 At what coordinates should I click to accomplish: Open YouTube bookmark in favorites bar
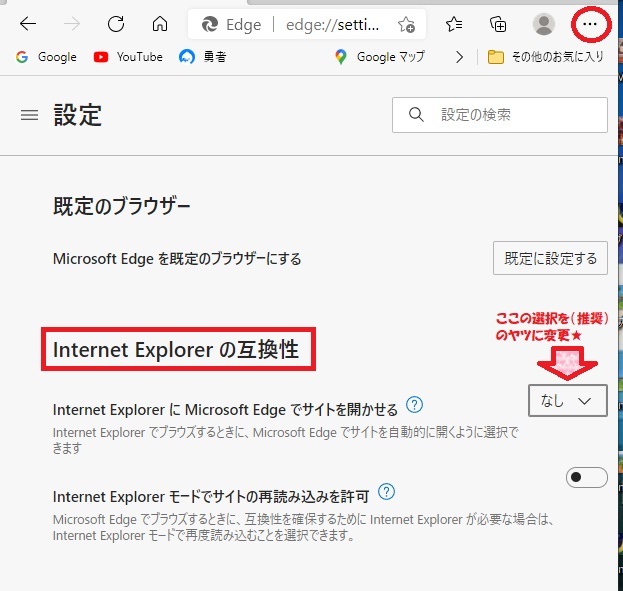128,57
